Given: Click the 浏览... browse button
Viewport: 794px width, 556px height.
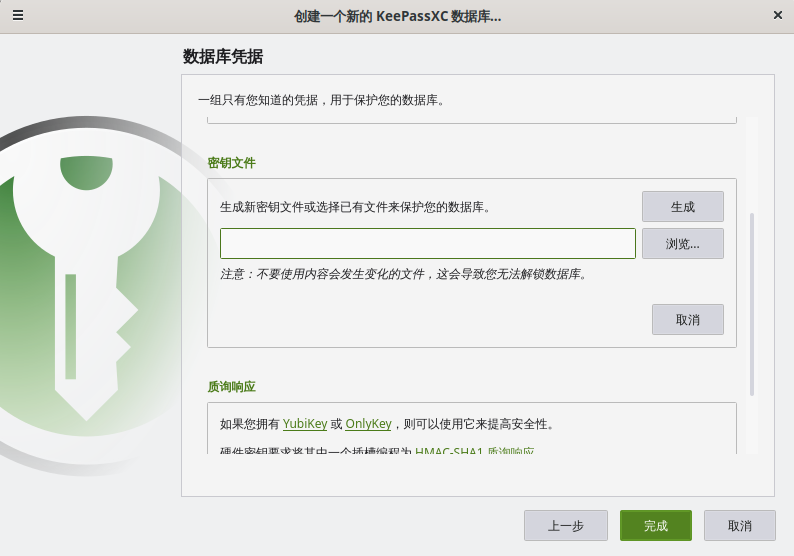Looking at the screenshot, I should point(683,244).
